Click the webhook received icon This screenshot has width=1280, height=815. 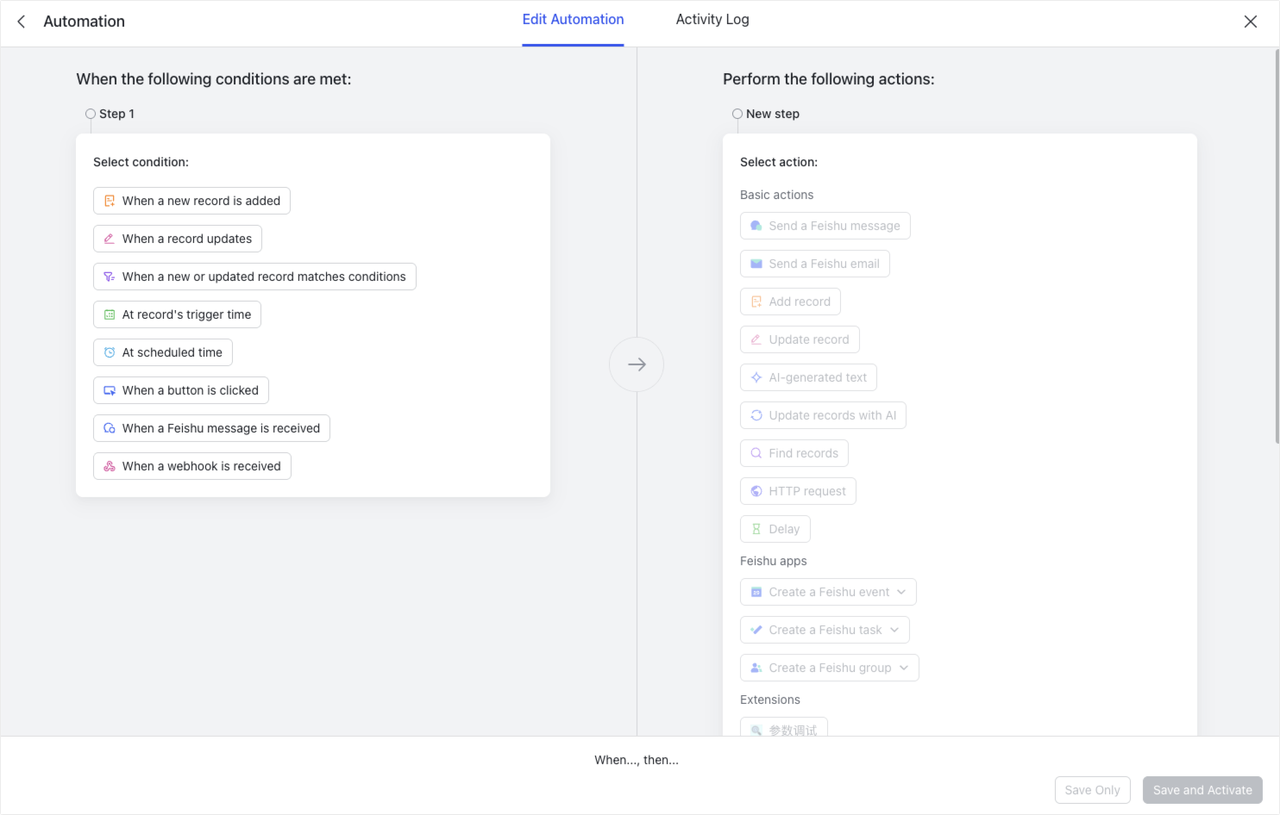click(x=110, y=467)
